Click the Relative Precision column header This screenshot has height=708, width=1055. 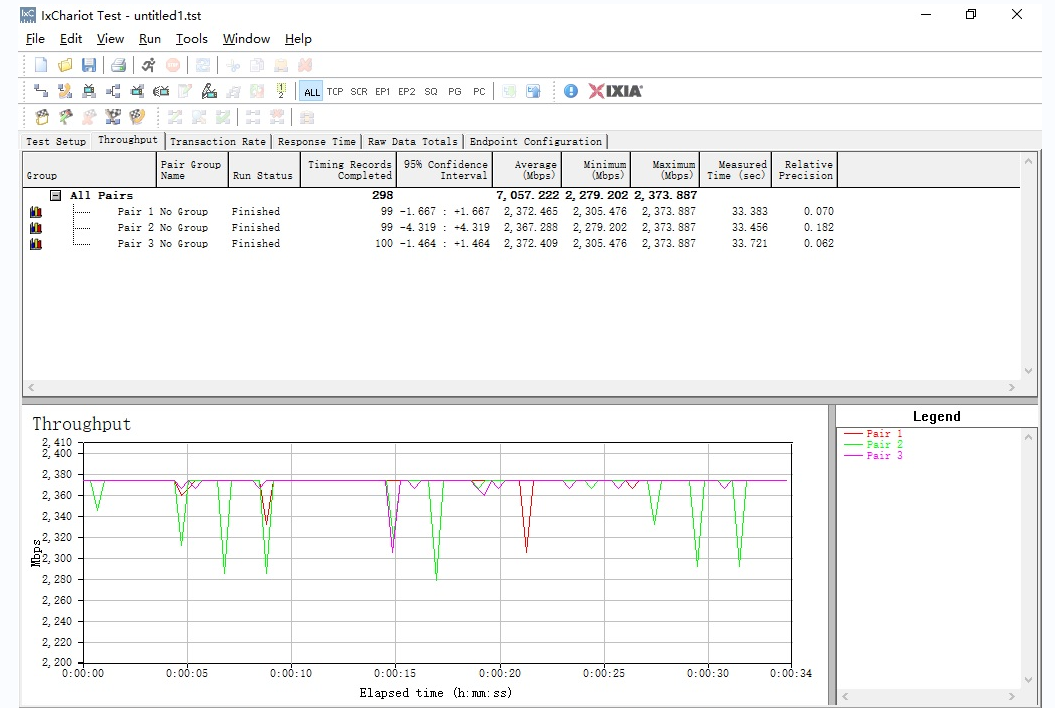(x=804, y=170)
